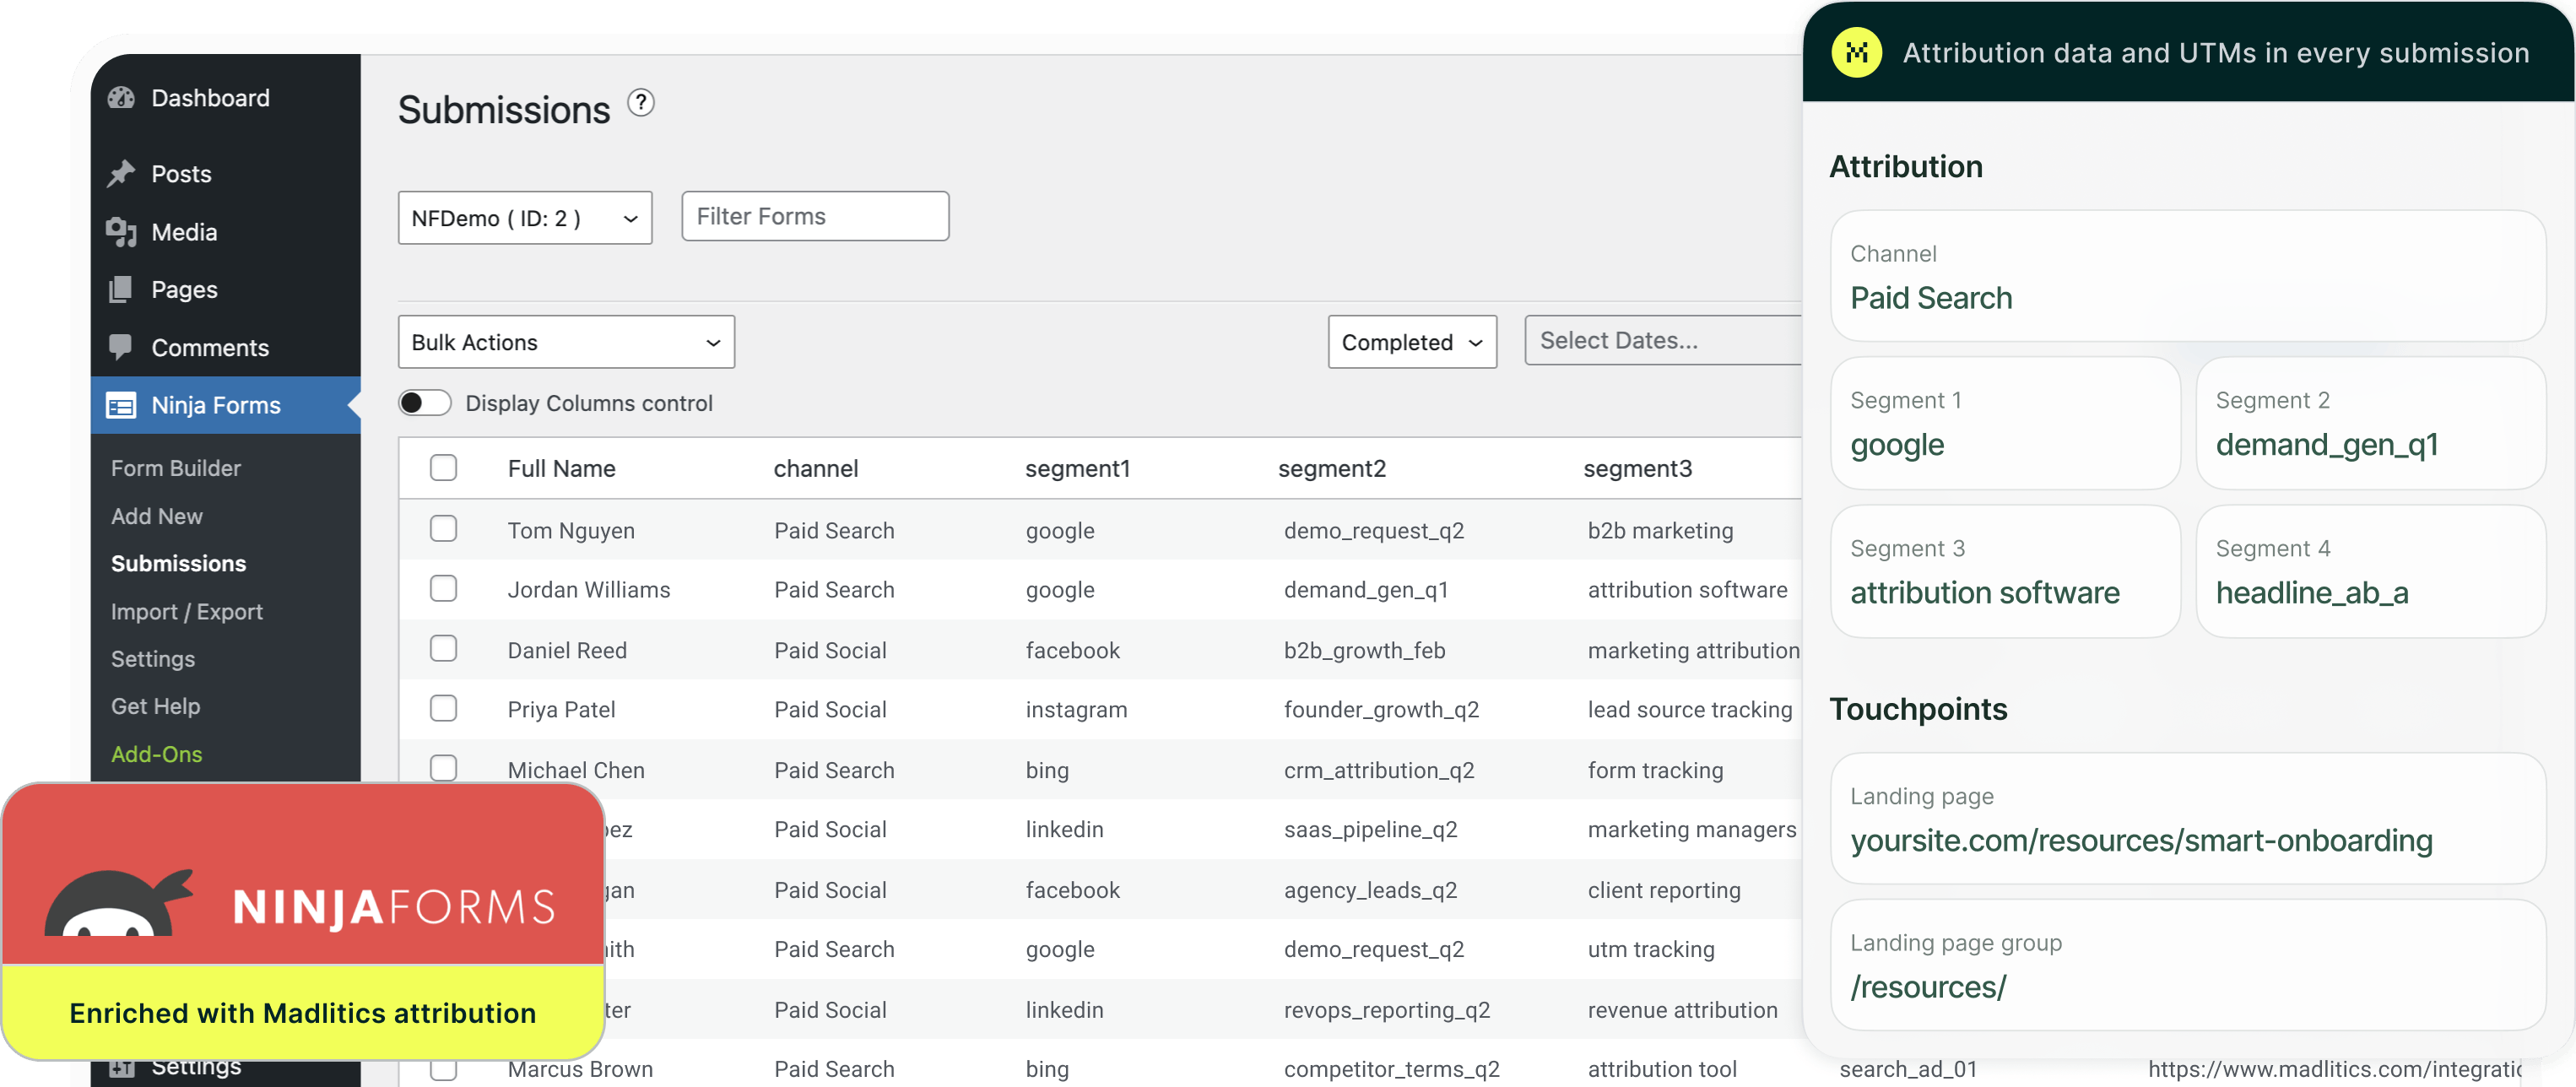Check the select-all checkbox in table header

point(443,467)
